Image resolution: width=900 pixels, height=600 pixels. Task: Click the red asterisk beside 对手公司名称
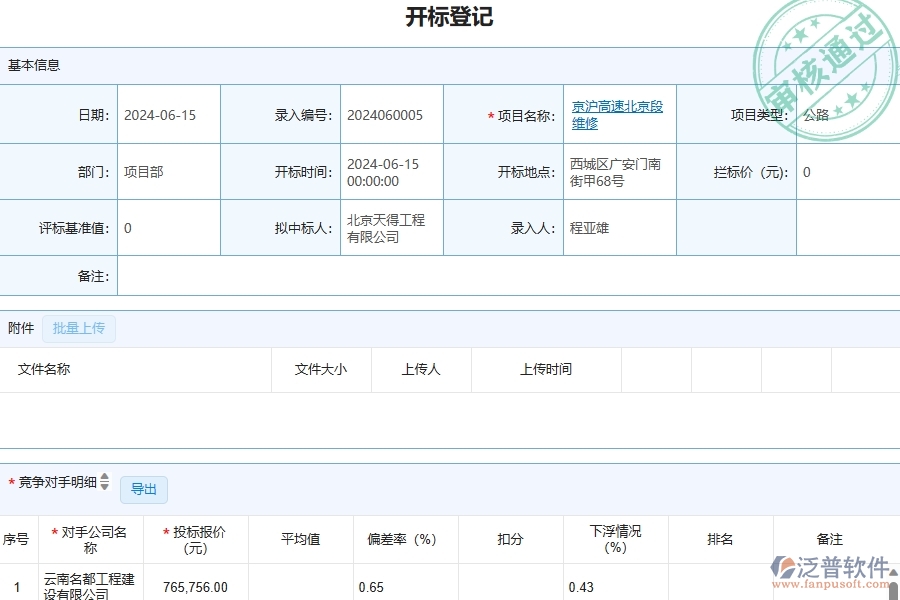coord(53,530)
